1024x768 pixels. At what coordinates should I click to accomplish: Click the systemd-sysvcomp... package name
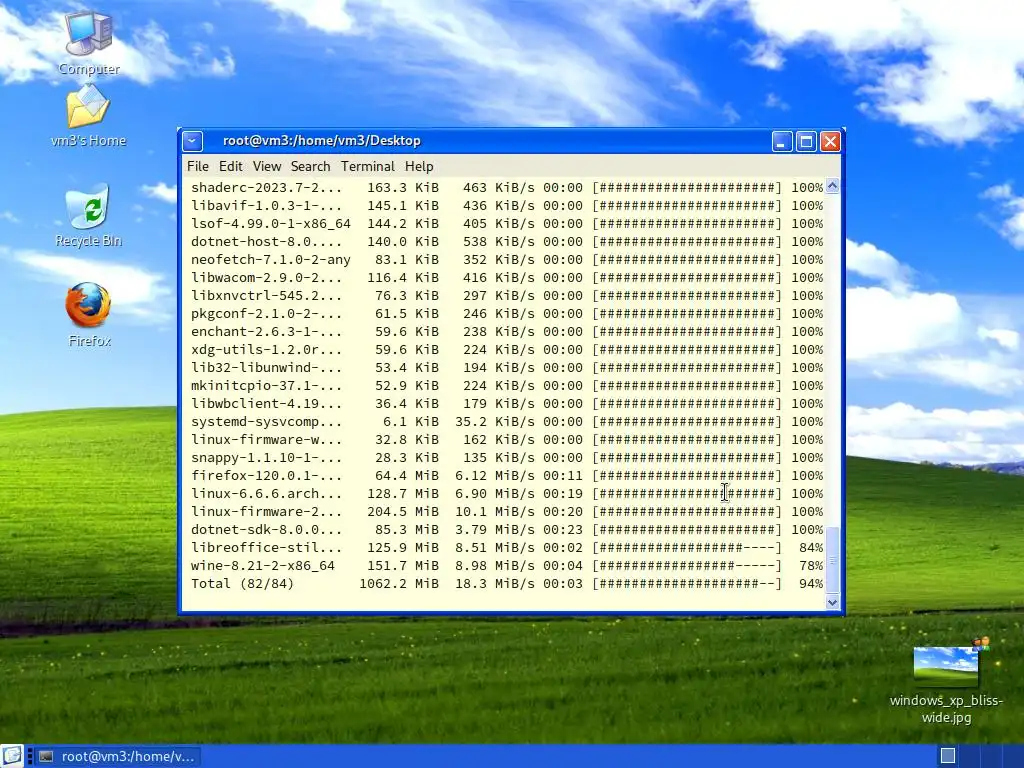[x=266, y=421]
